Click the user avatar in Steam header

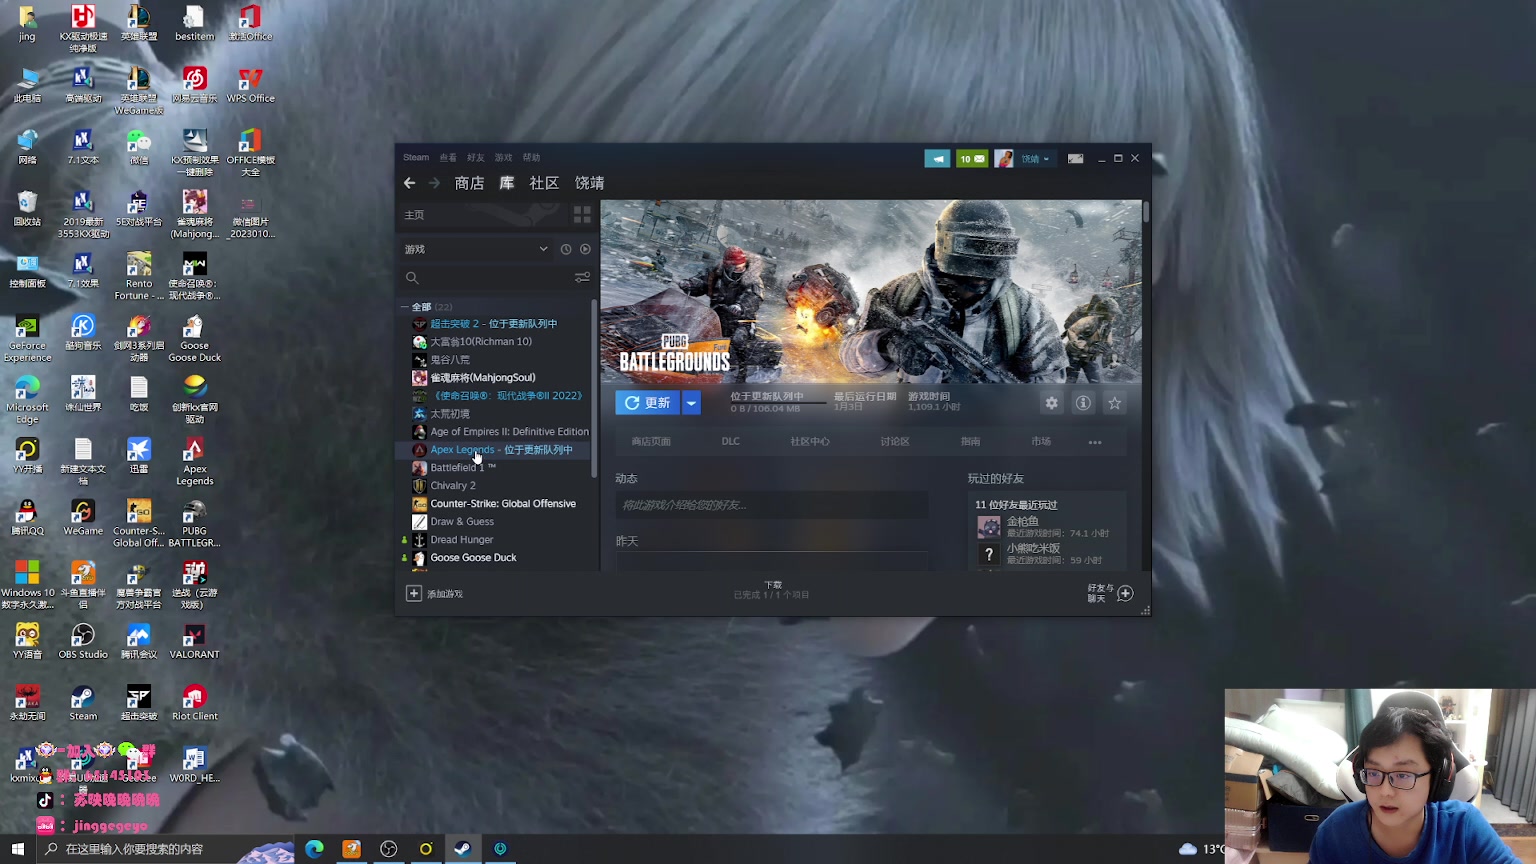[x=1004, y=158]
